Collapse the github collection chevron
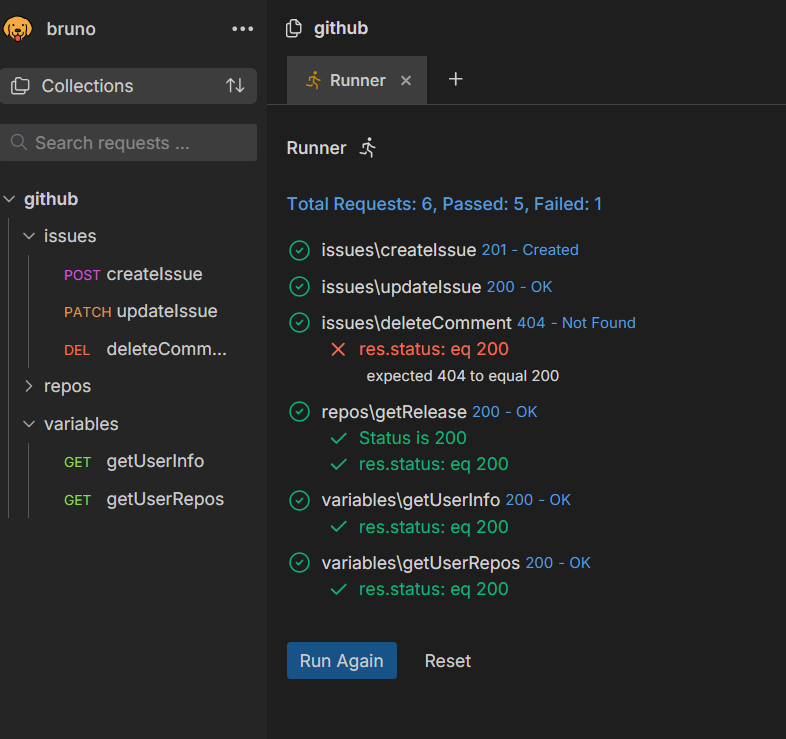Viewport: 786px width, 739px height. 10,200
